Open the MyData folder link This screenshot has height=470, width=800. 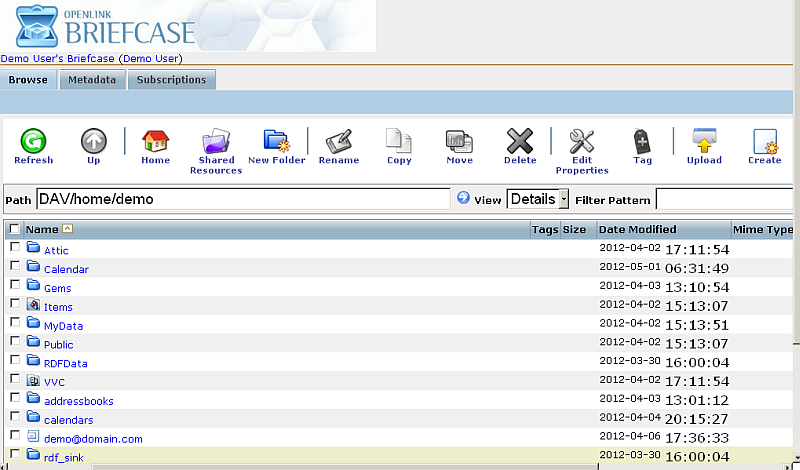(x=63, y=326)
